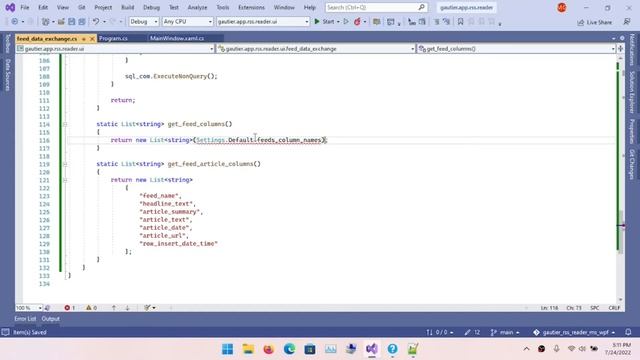Click the Open File folder icon

[x=61, y=22]
